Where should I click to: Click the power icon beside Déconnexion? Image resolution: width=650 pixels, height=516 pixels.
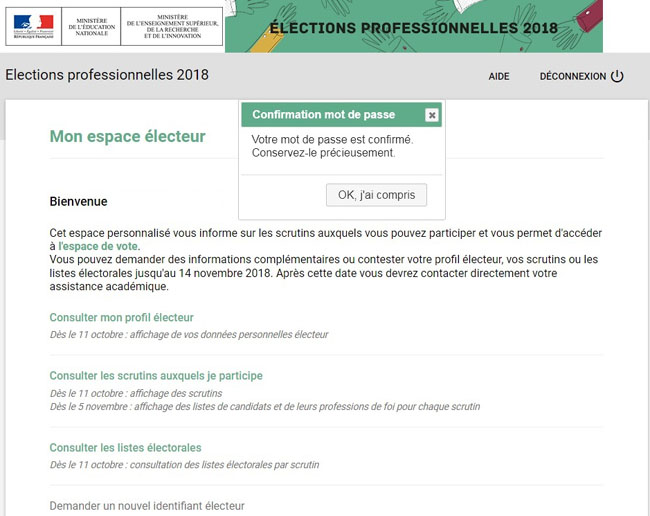(617, 76)
